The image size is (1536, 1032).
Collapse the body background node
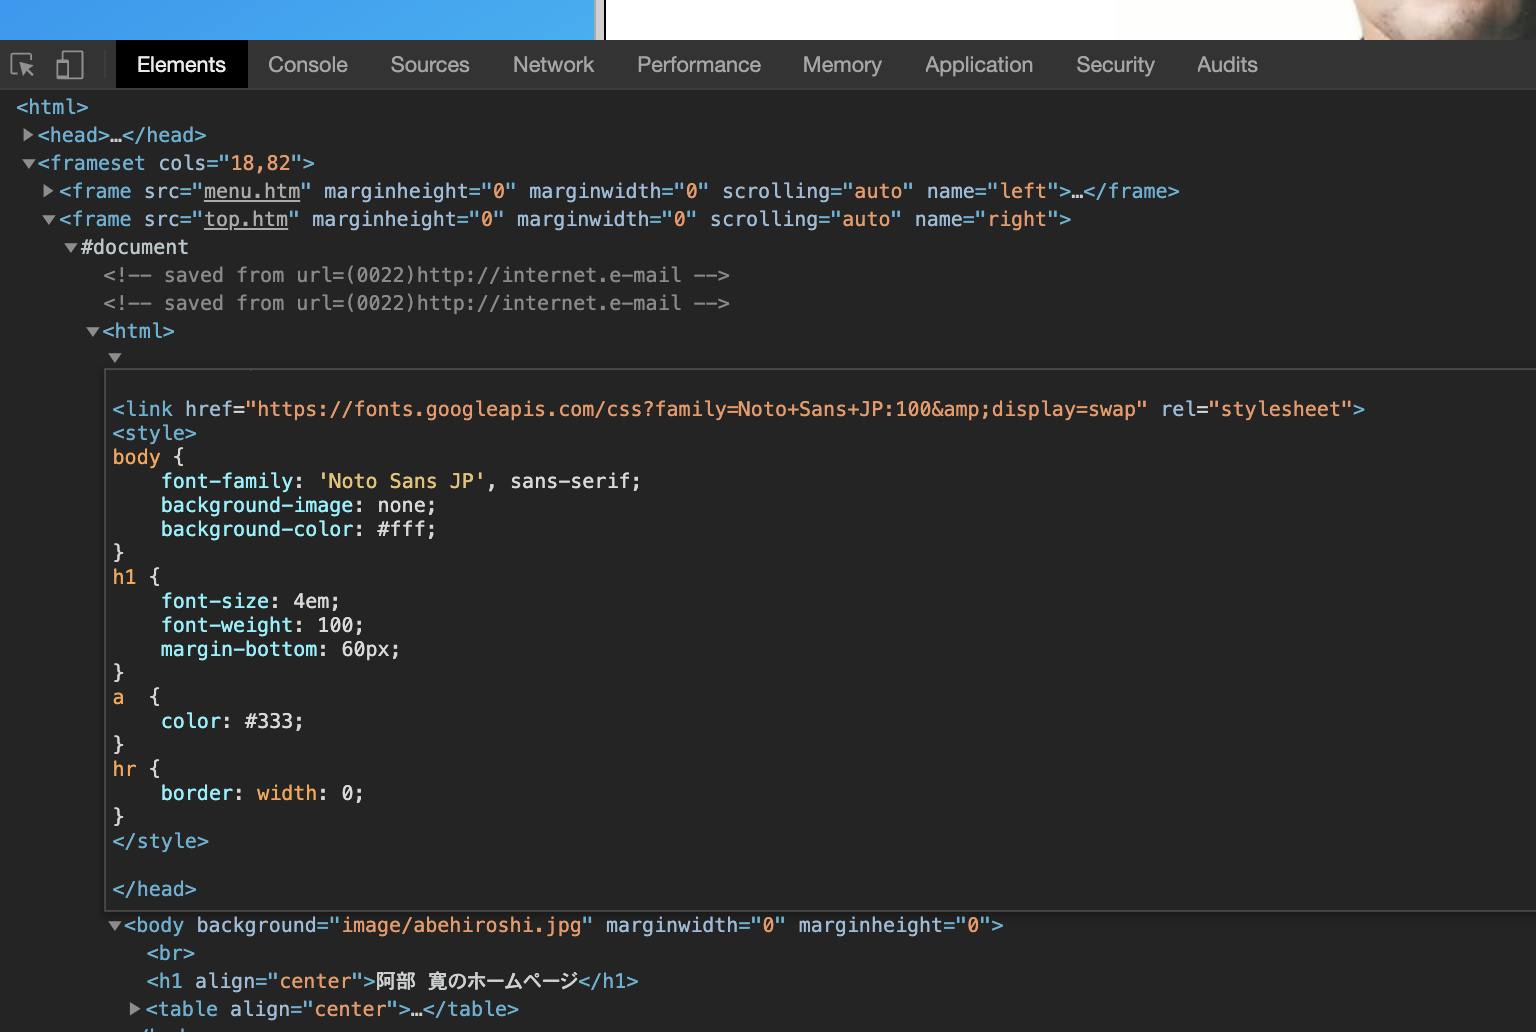click(x=114, y=925)
